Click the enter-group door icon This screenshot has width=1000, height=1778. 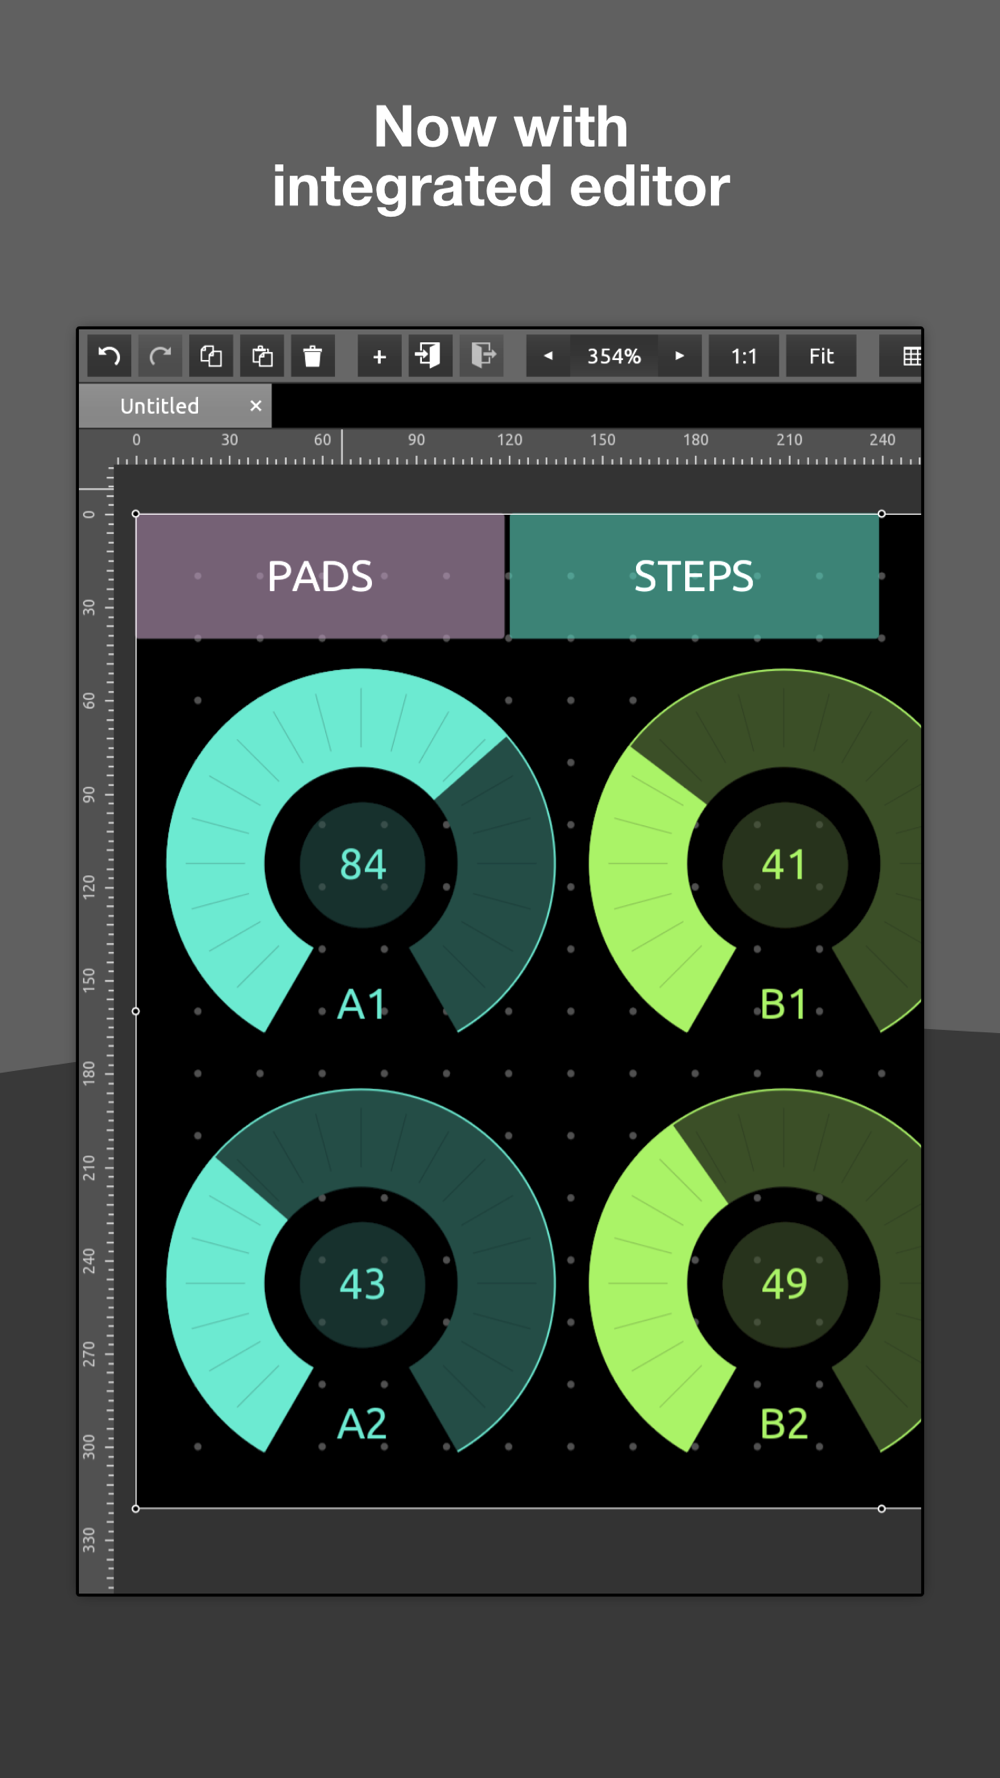coord(430,356)
